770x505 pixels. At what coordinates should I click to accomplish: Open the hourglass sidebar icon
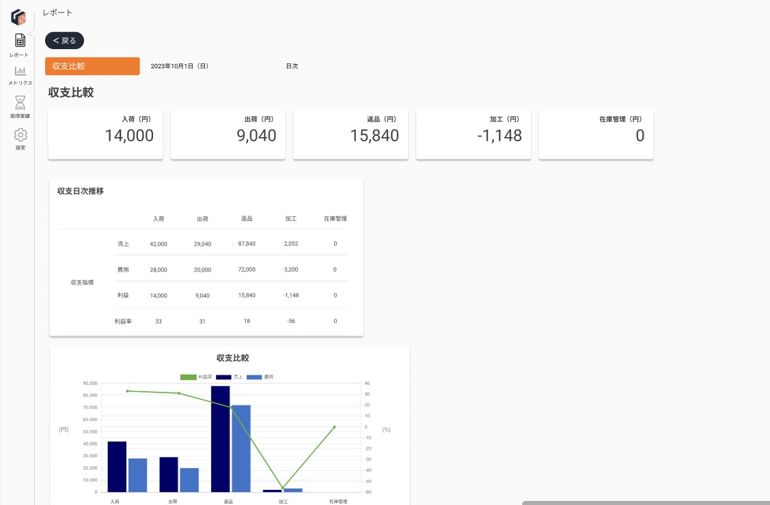coord(20,102)
